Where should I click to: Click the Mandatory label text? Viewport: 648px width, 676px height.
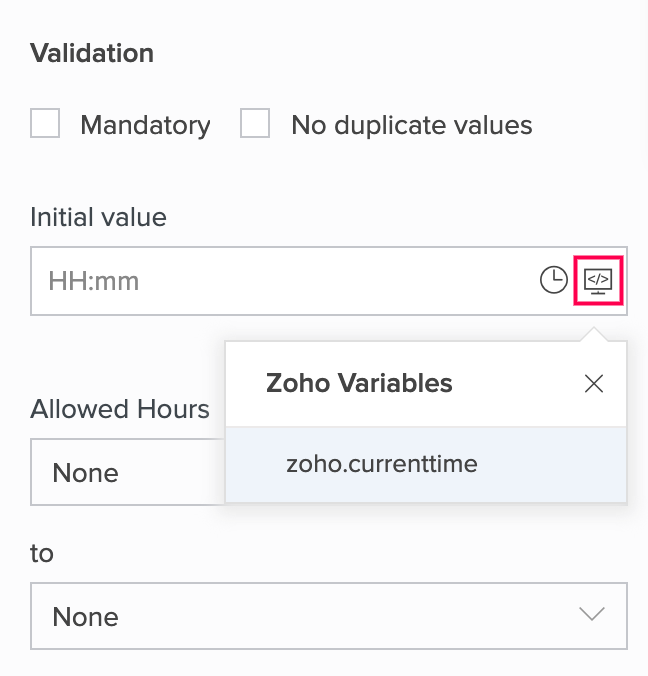[145, 125]
